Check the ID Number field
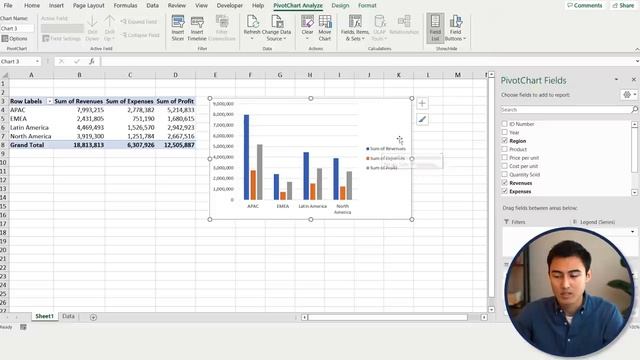Screen dimensions: 640x360 pyautogui.click(x=504, y=124)
